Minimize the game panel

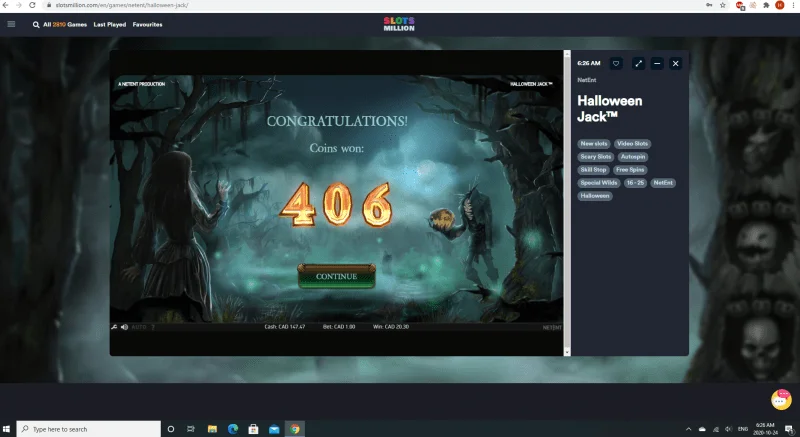(657, 63)
